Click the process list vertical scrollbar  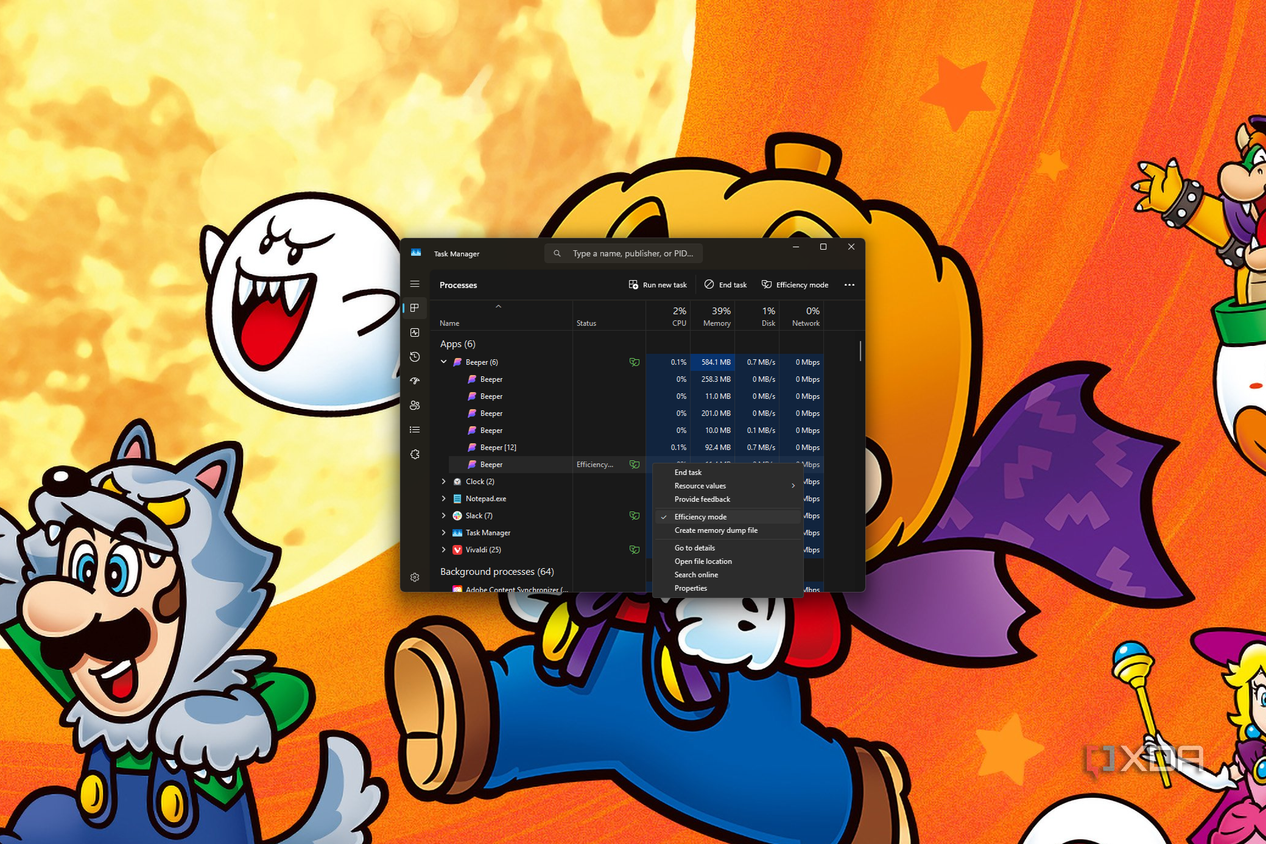tap(860, 352)
